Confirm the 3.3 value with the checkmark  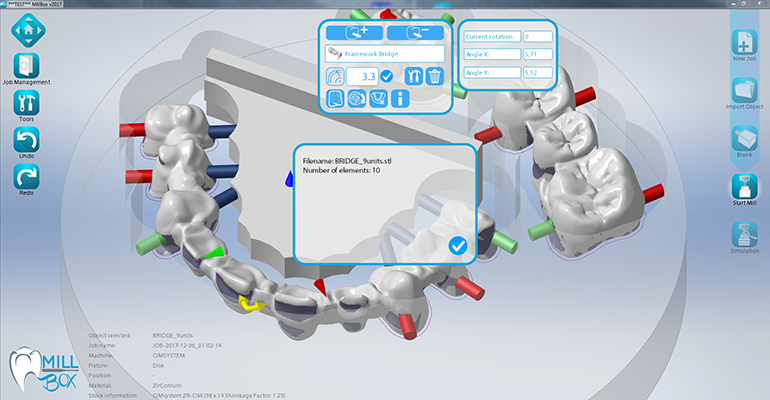point(387,77)
